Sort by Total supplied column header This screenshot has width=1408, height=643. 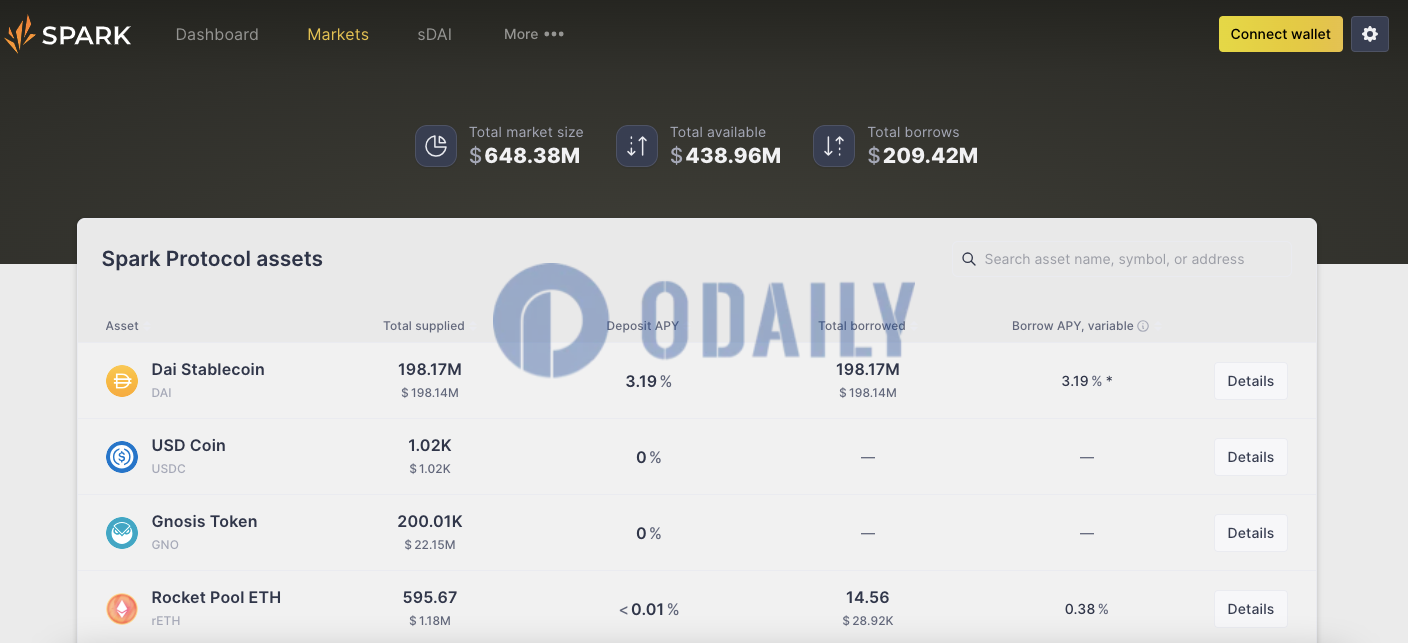(424, 326)
